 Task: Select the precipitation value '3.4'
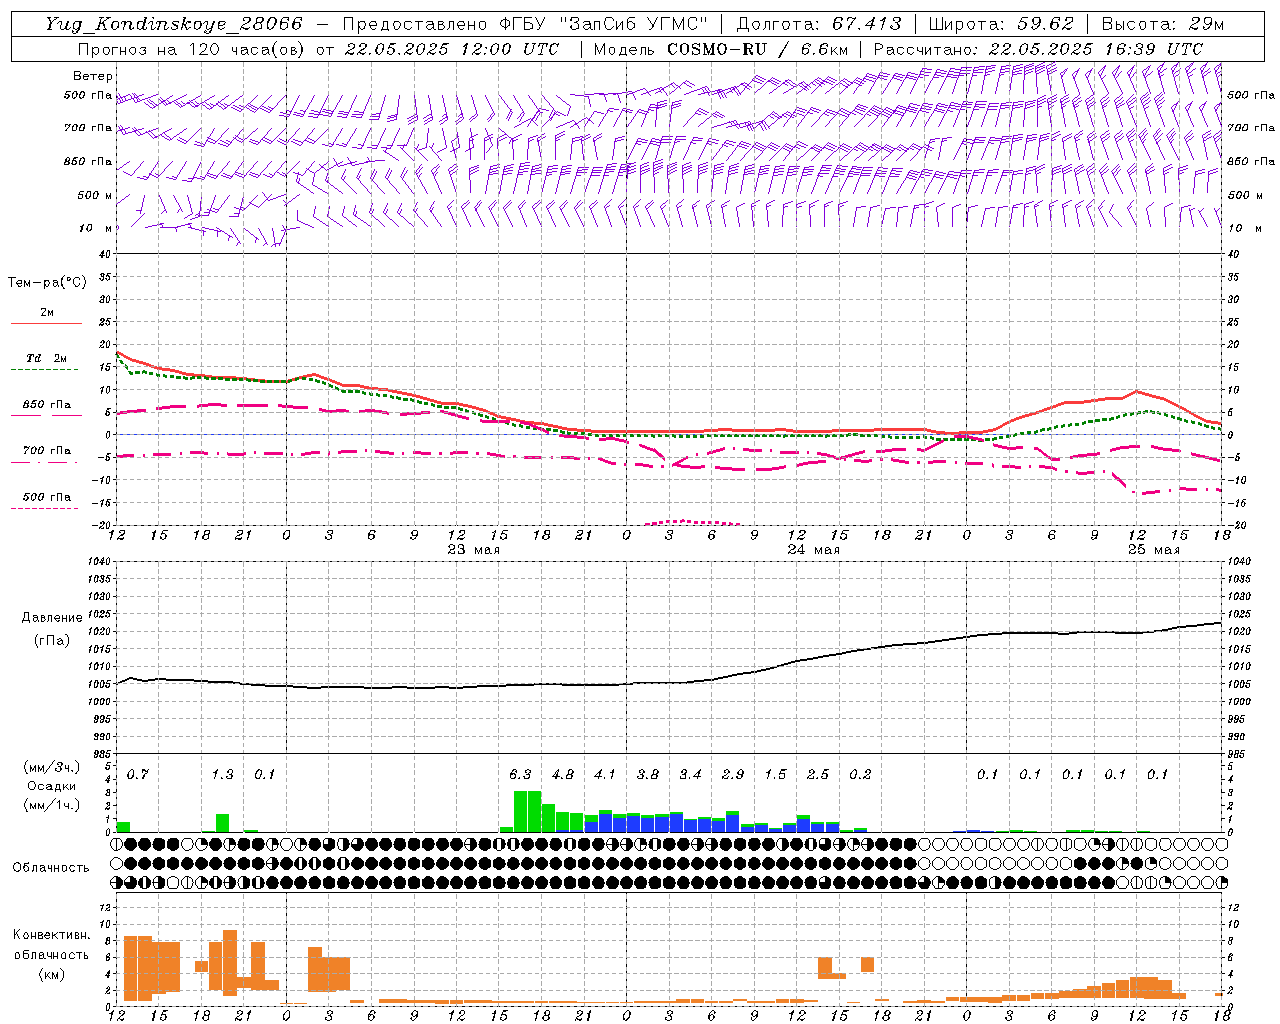click(690, 774)
